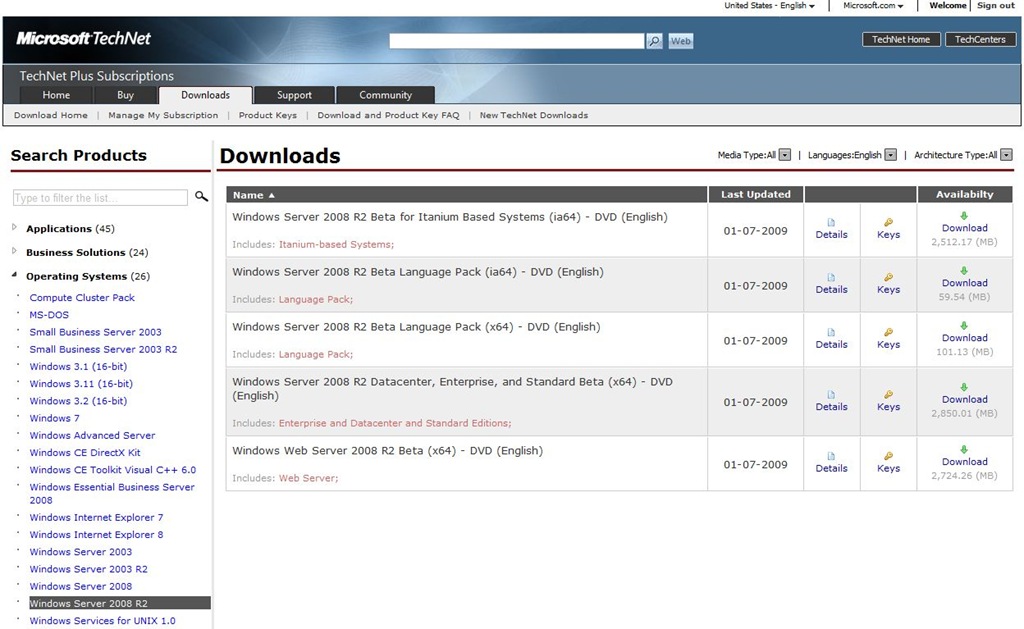
Task: Switch to the Home tab
Action: tap(56, 95)
